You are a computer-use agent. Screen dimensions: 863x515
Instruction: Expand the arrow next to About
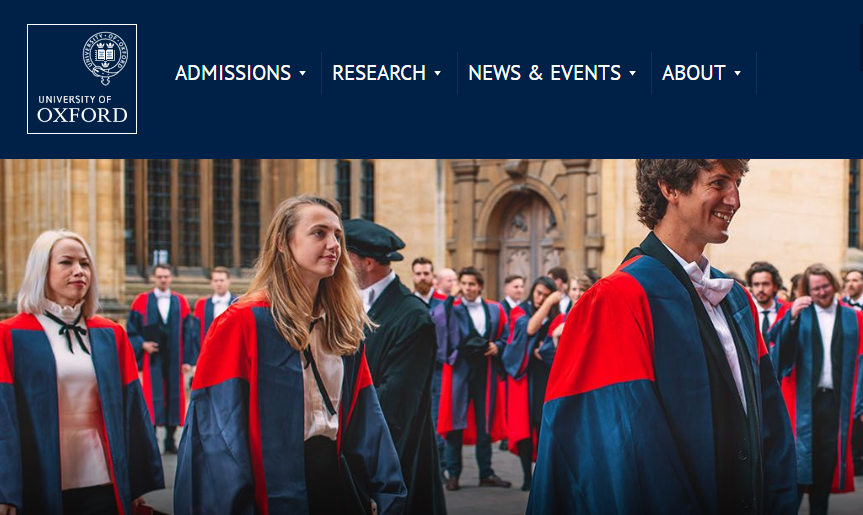tap(738, 73)
